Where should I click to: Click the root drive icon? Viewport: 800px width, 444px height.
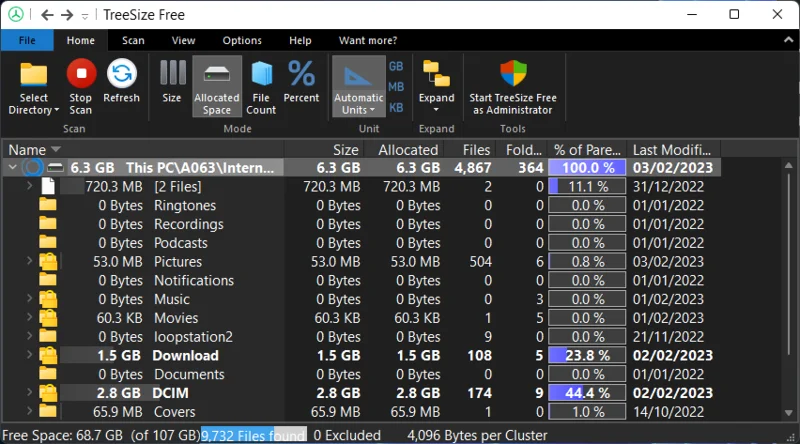[x=55, y=167]
